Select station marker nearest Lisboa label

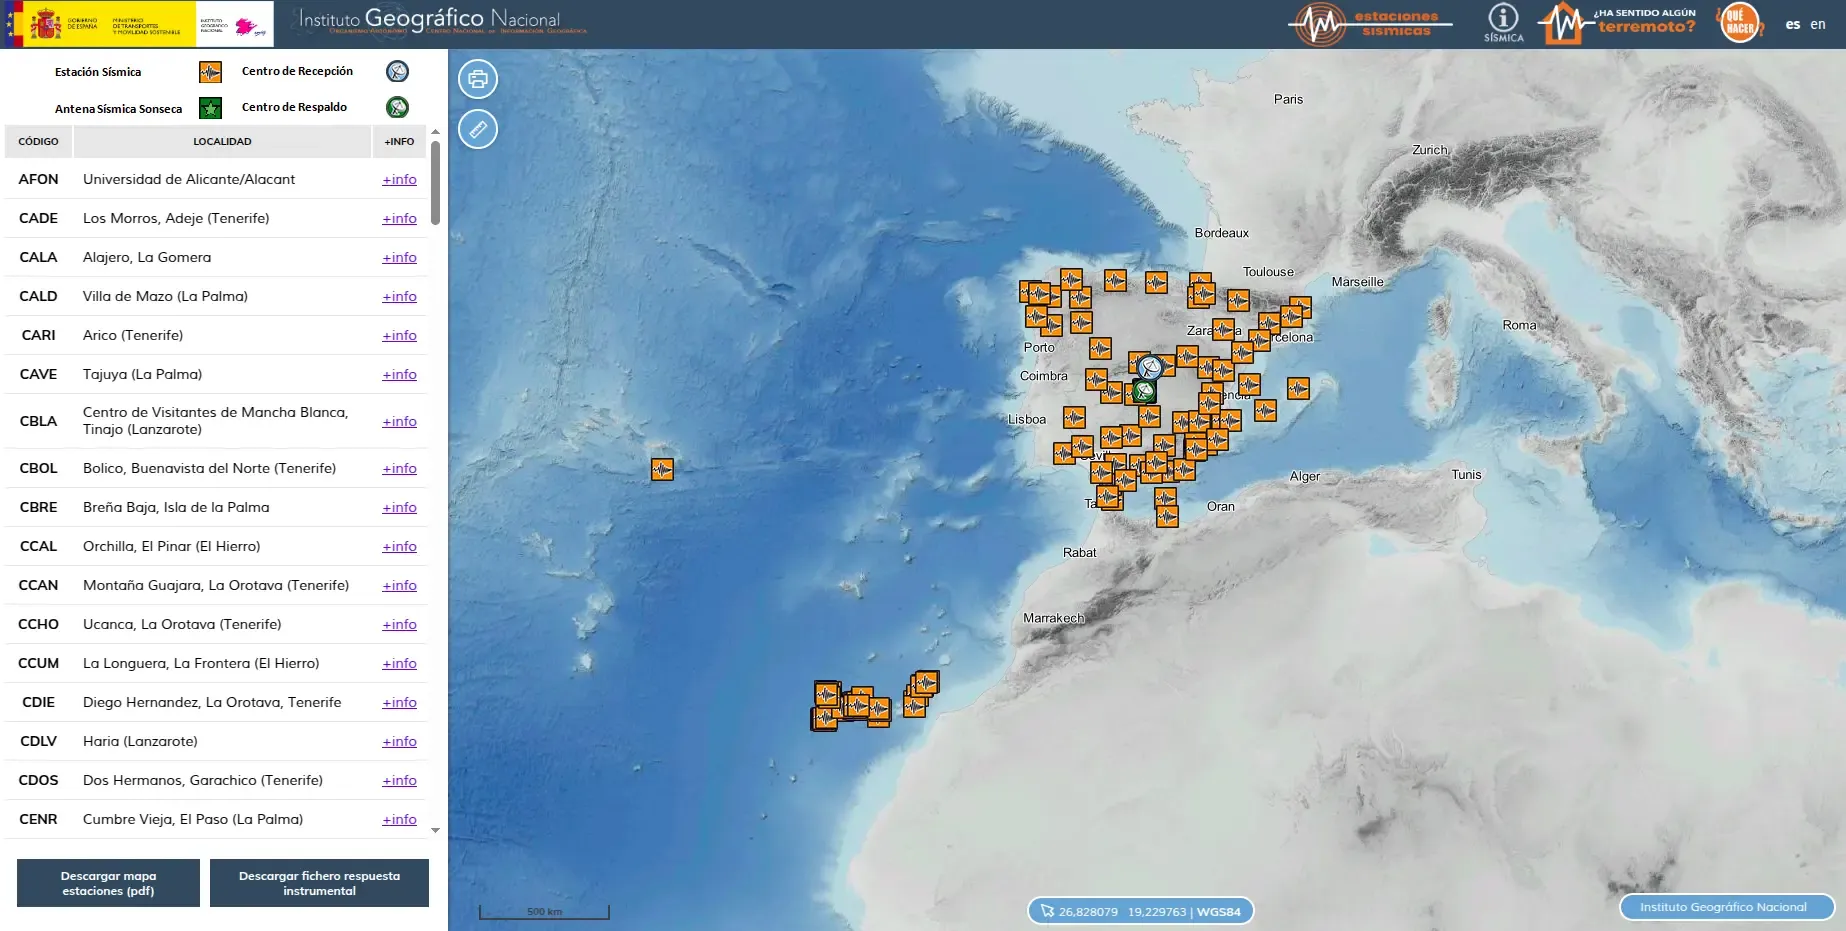tap(1074, 417)
